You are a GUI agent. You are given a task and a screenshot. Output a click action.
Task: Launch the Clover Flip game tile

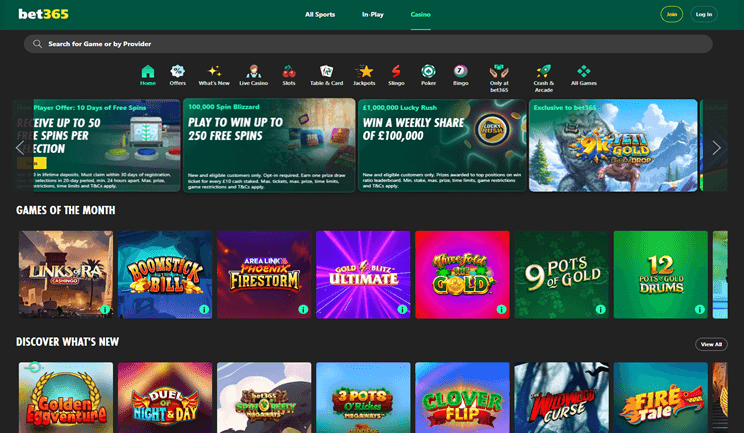(x=463, y=398)
